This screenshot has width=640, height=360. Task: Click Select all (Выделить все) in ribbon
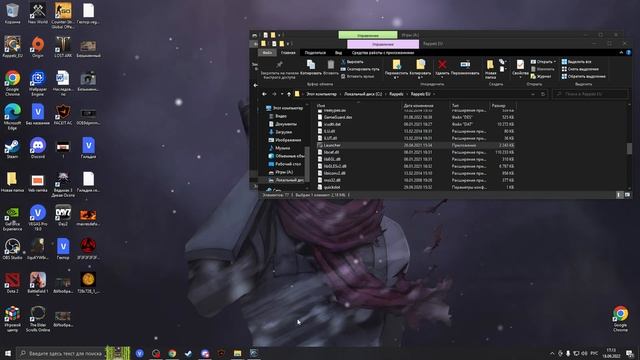click(x=577, y=62)
